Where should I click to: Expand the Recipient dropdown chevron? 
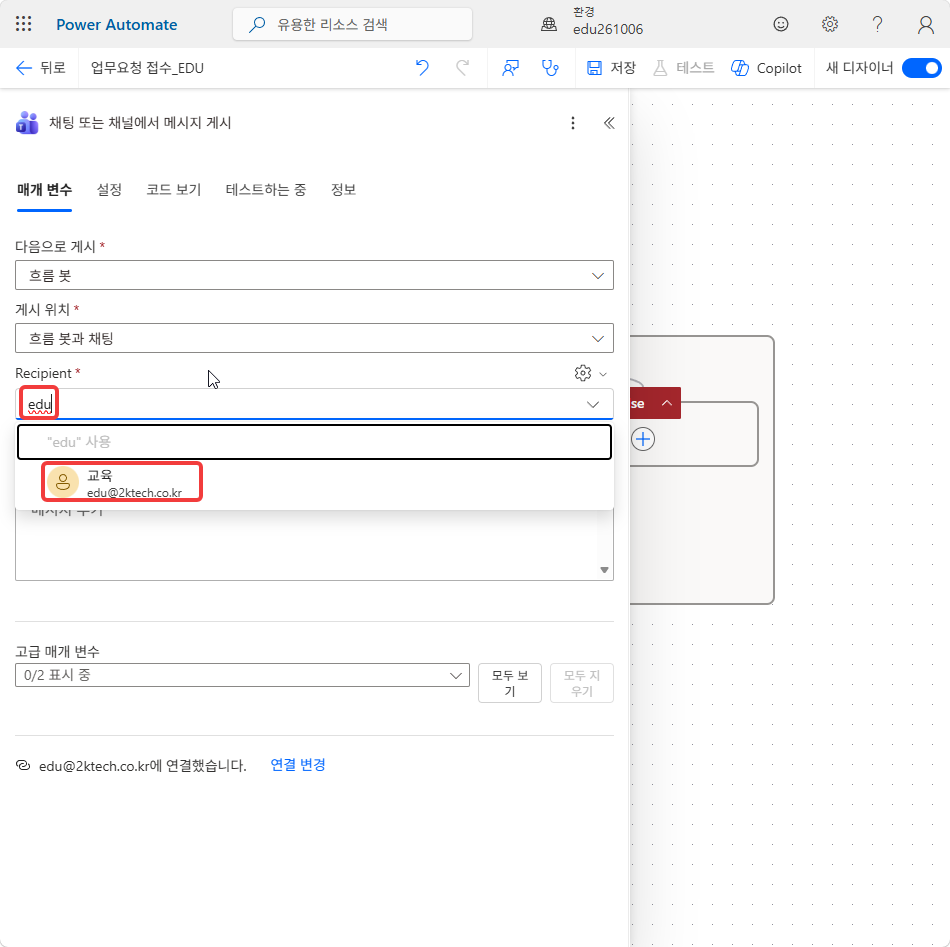pyautogui.click(x=593, y=404)
